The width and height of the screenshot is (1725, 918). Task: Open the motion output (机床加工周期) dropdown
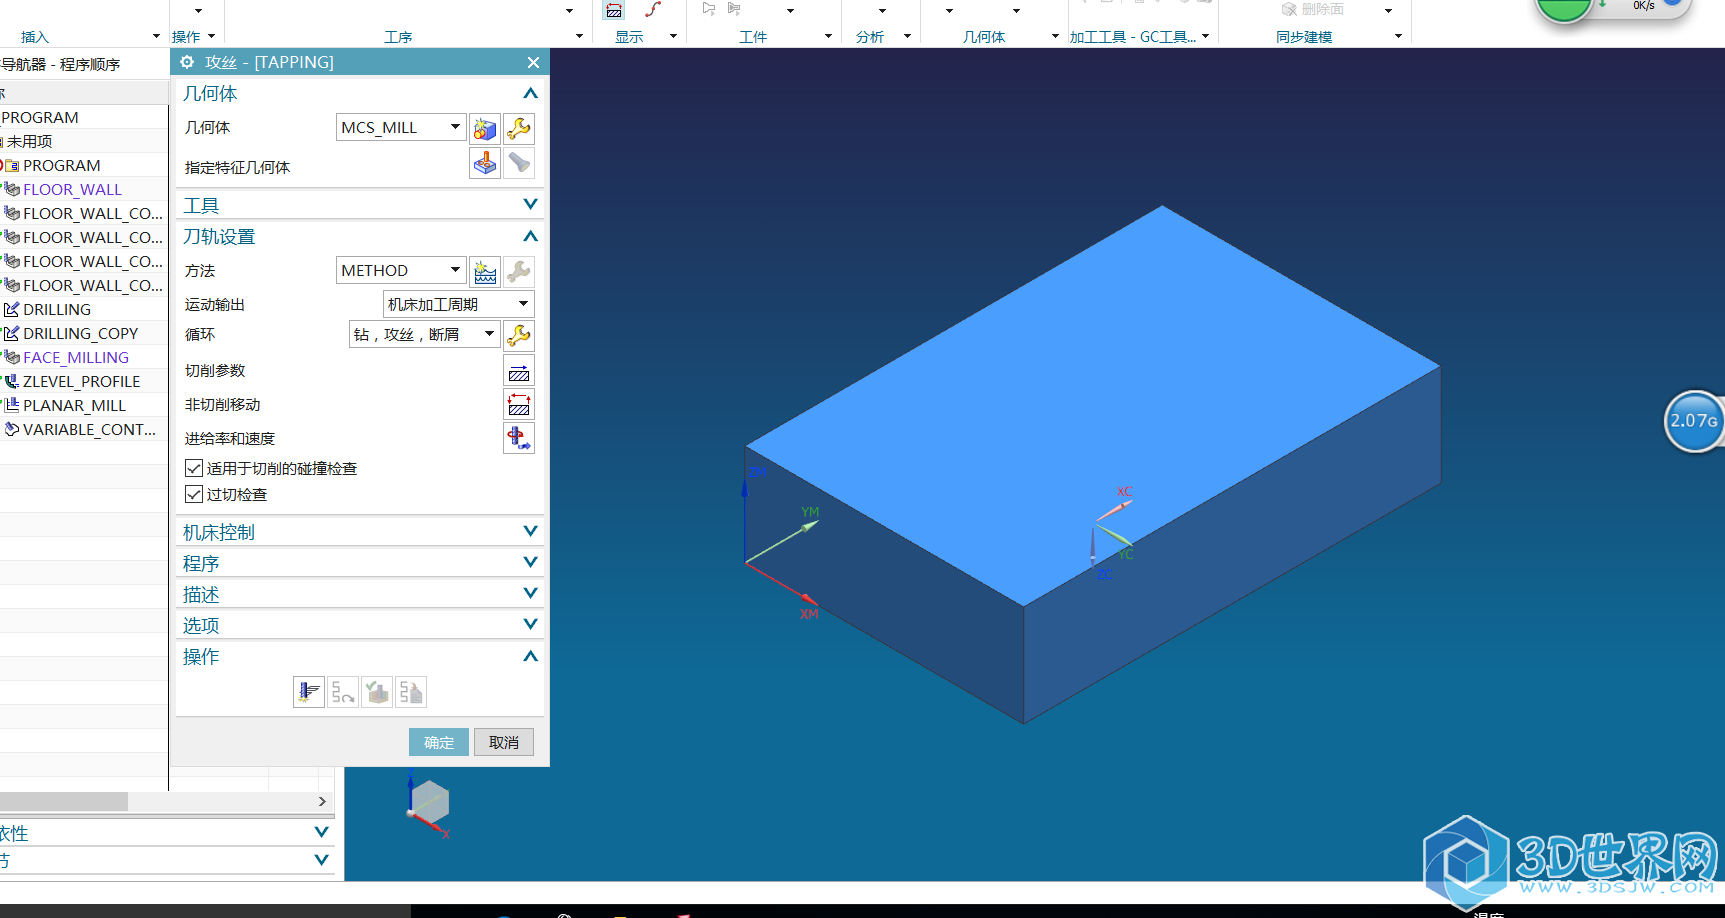coord(459,304)
